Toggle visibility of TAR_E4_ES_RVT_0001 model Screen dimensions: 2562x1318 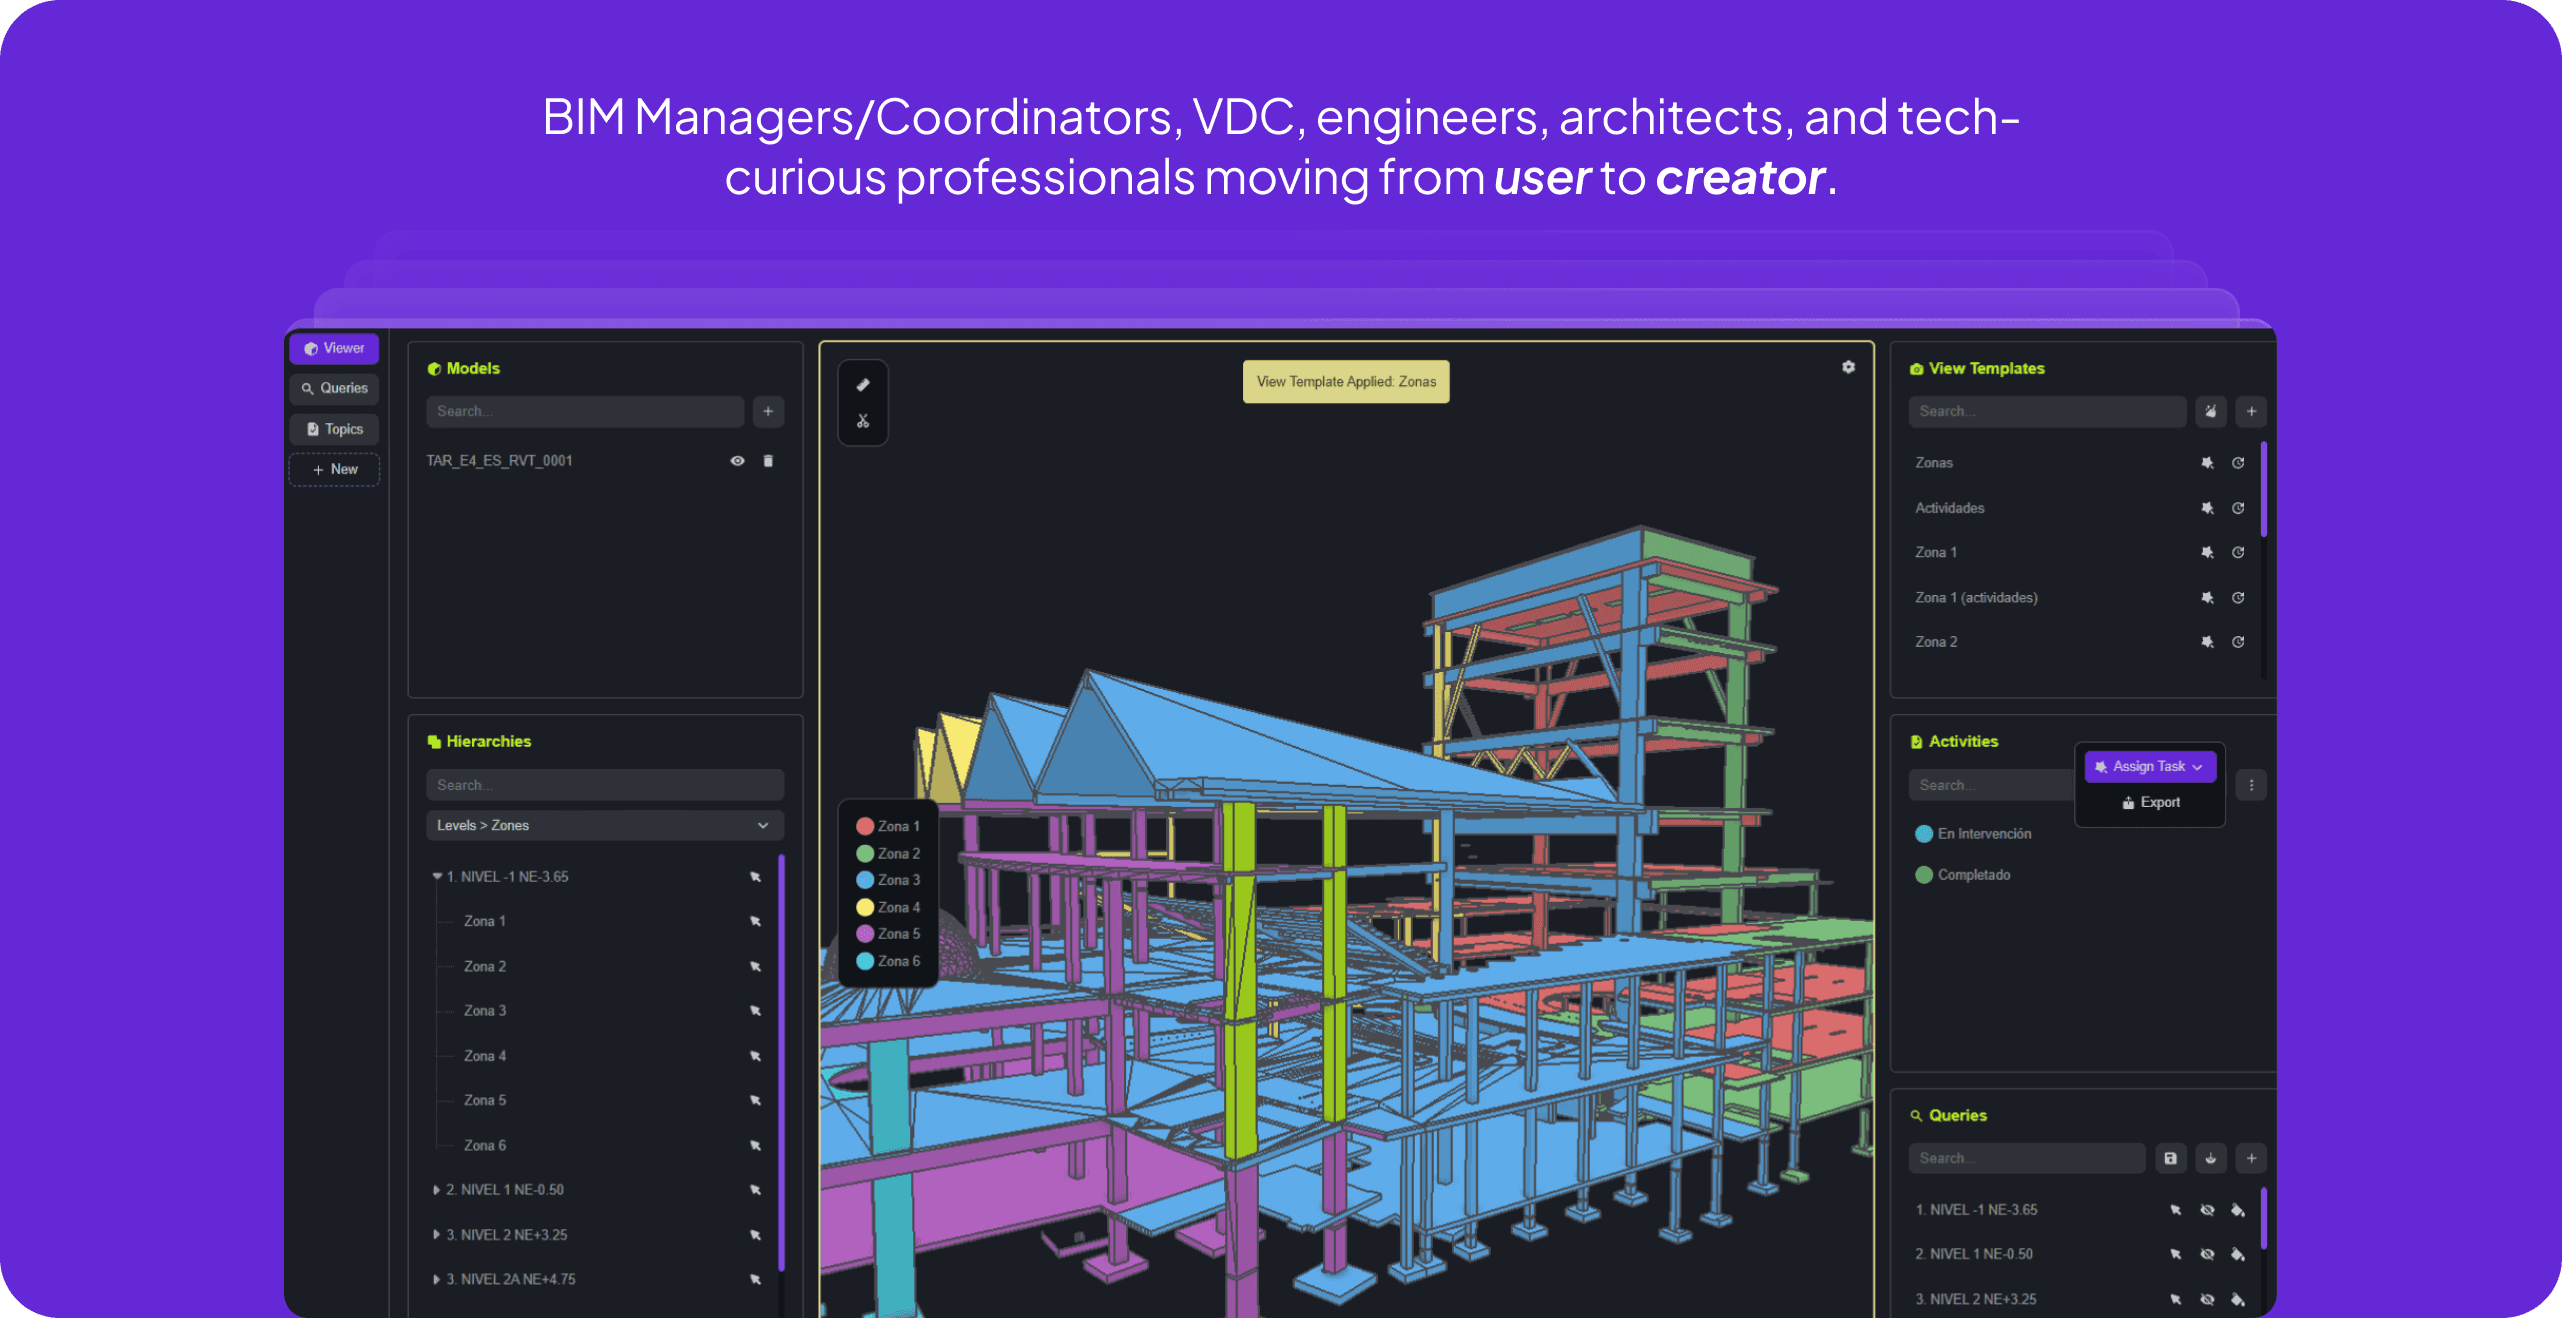(x=737, y=461)
